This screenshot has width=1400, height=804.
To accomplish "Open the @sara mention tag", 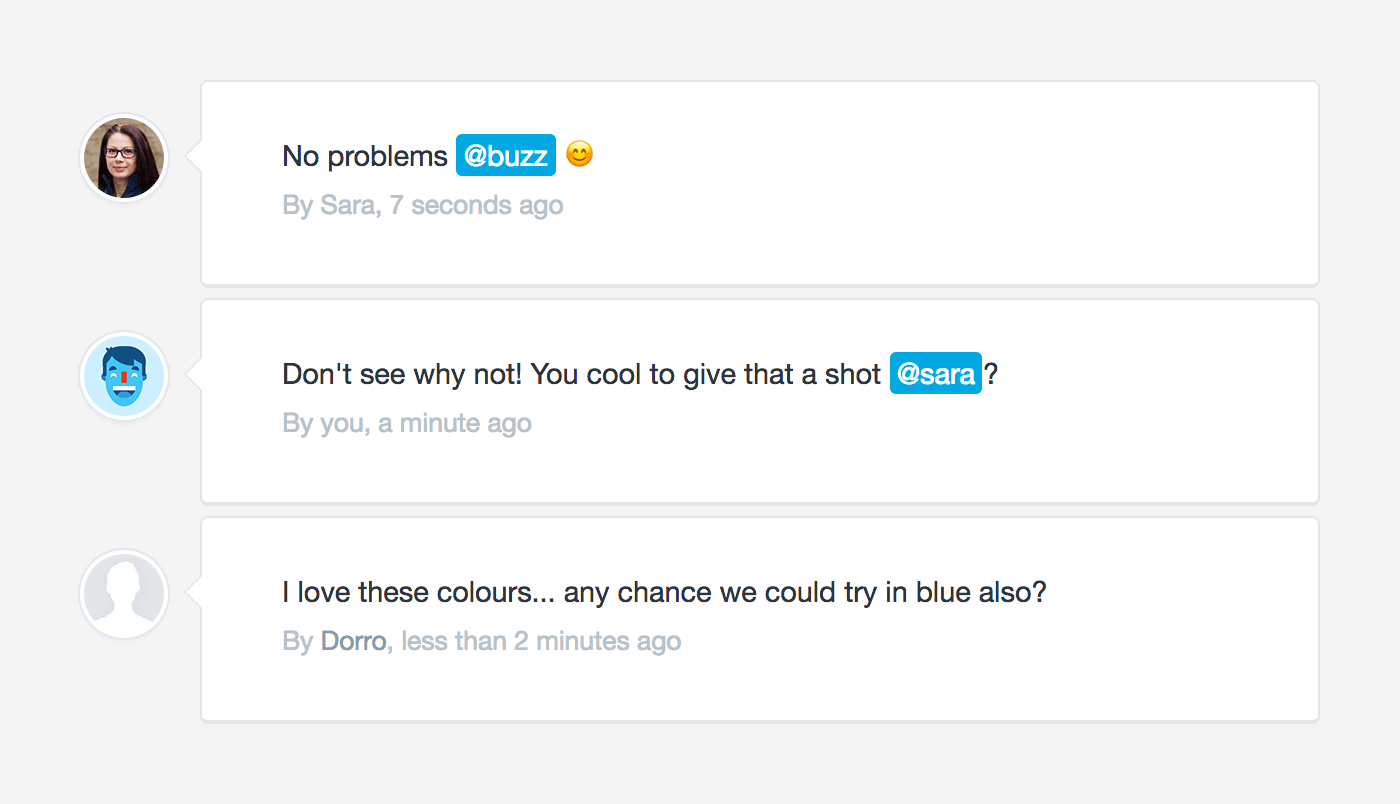I will pyautogui.click(x=935, y=374).
